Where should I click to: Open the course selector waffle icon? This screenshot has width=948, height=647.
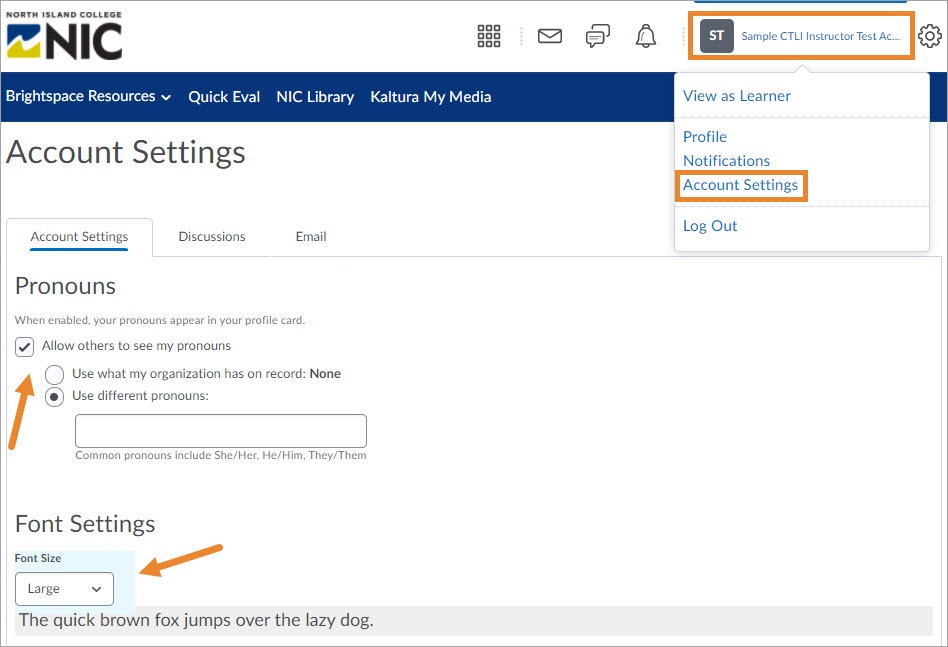pyautogui.click(x=489, y=37)
